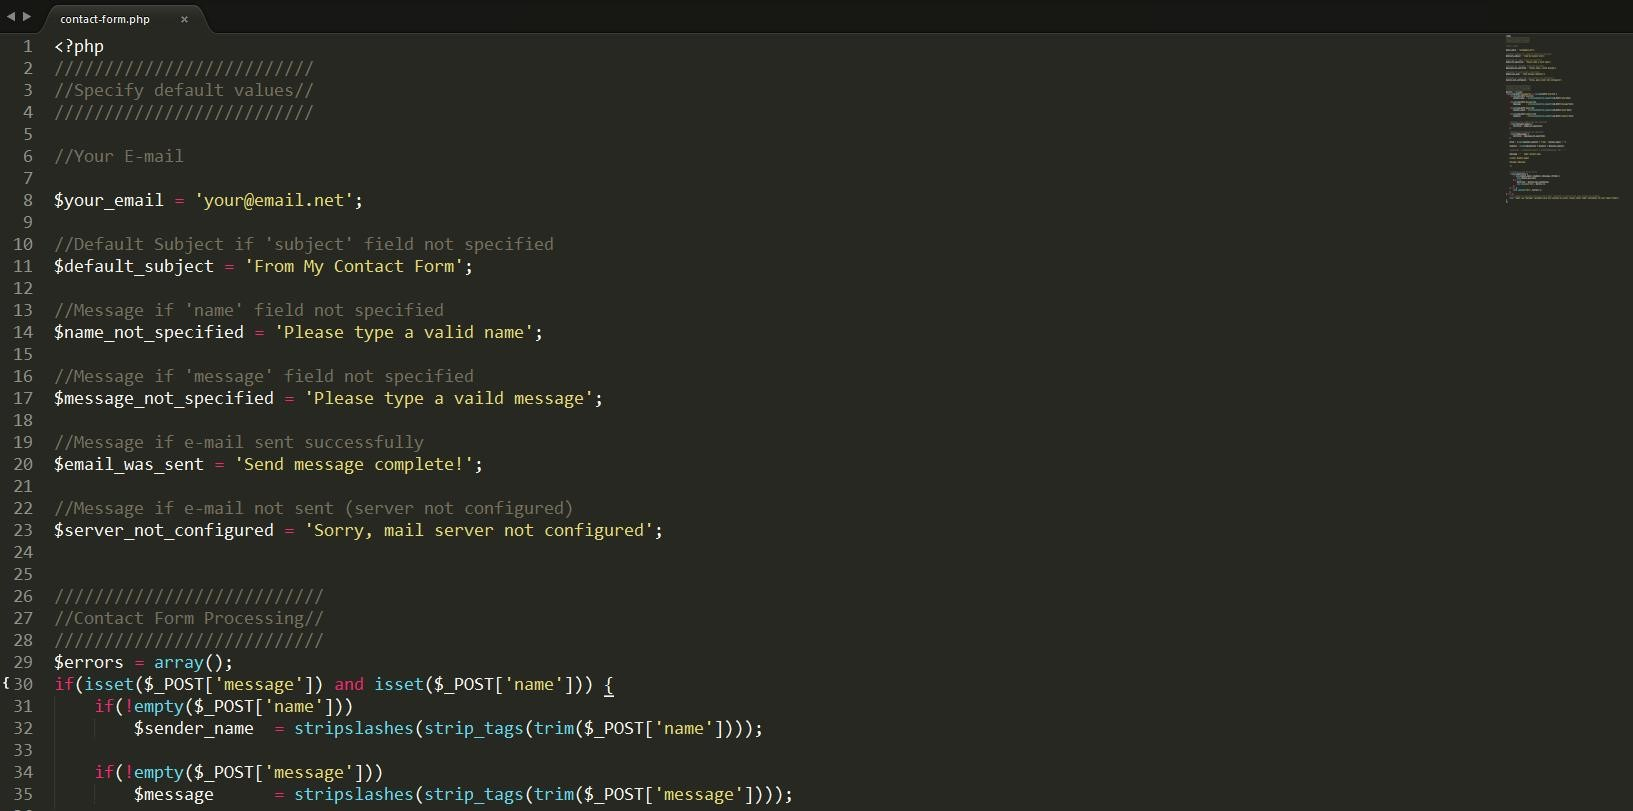Click the //Your E-mail comment line
1633x811 pixels.
[x=119, y=156]
